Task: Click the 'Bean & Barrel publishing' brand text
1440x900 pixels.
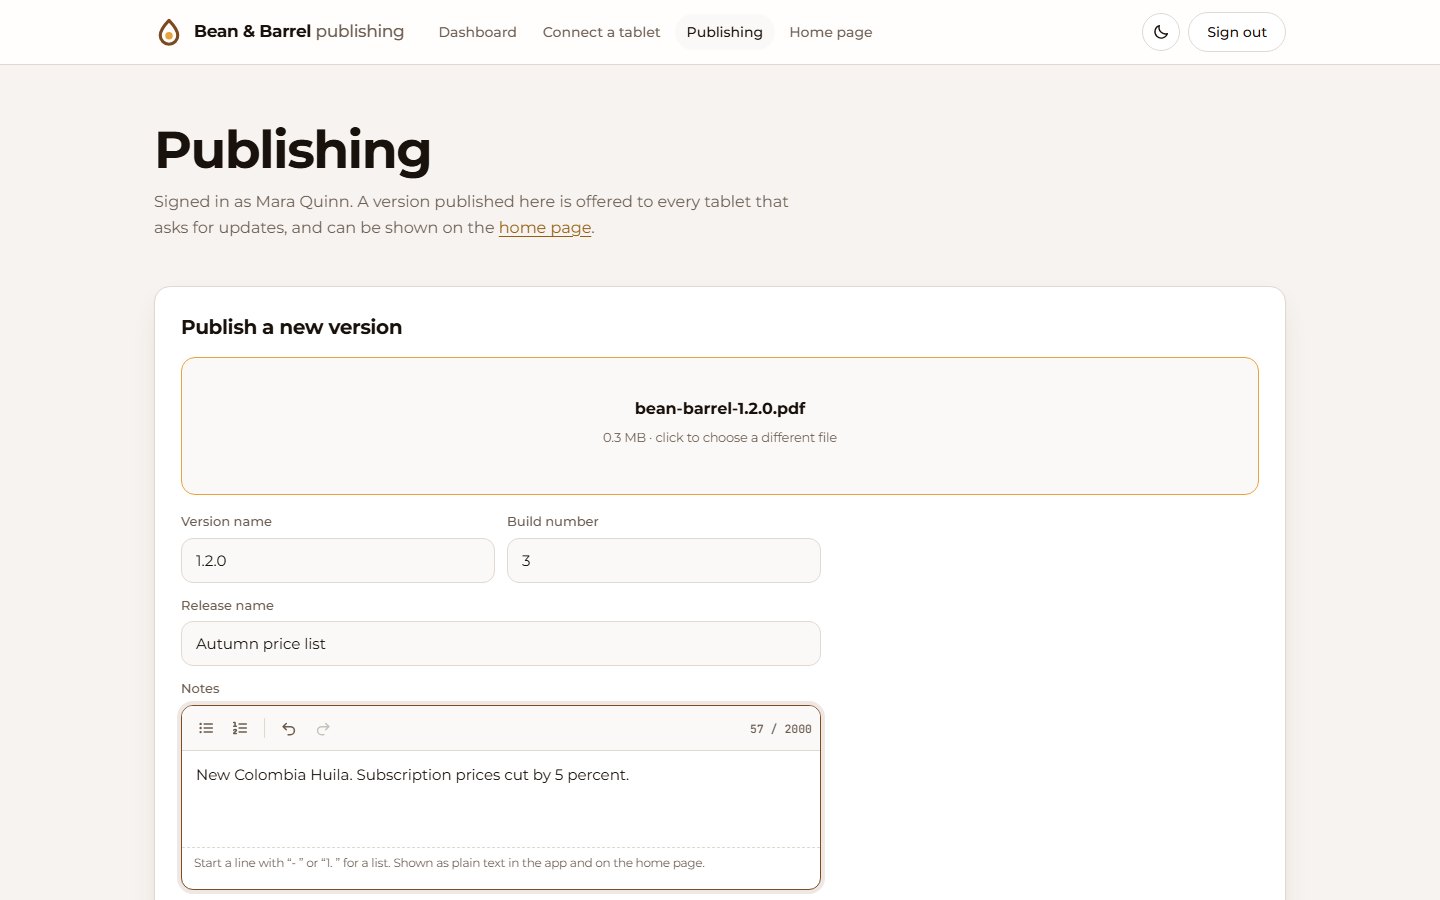Action: [x=299, y=31]
